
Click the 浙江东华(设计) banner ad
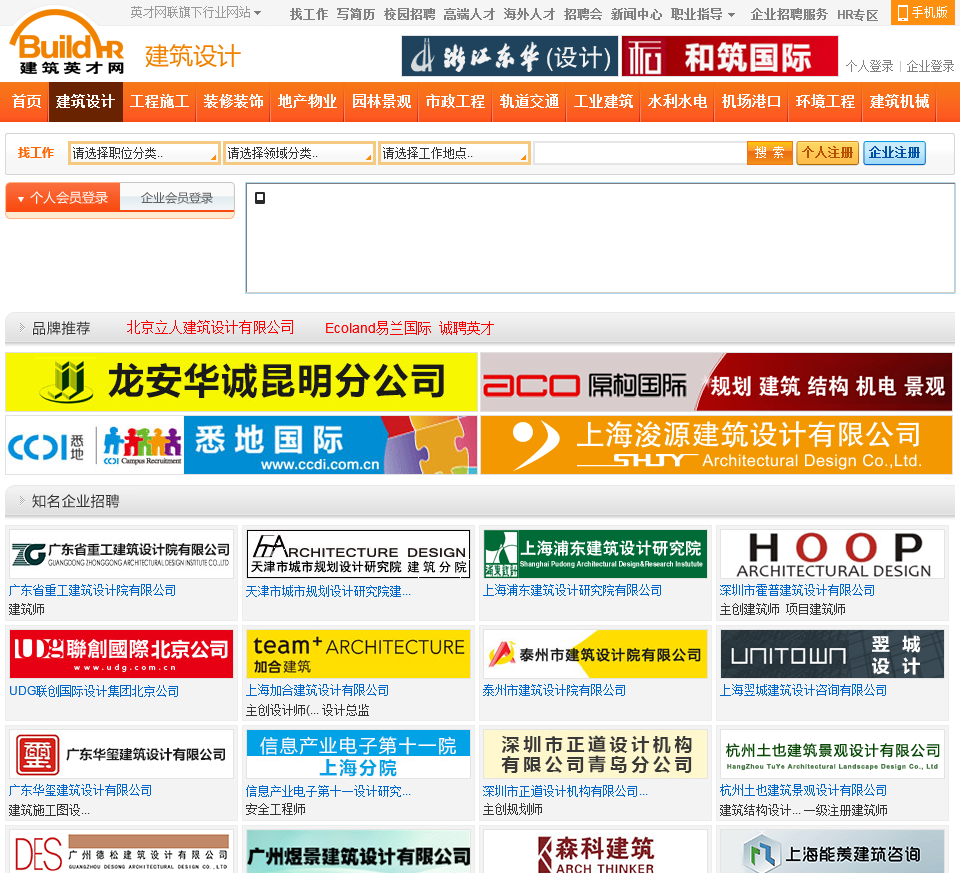509,56
